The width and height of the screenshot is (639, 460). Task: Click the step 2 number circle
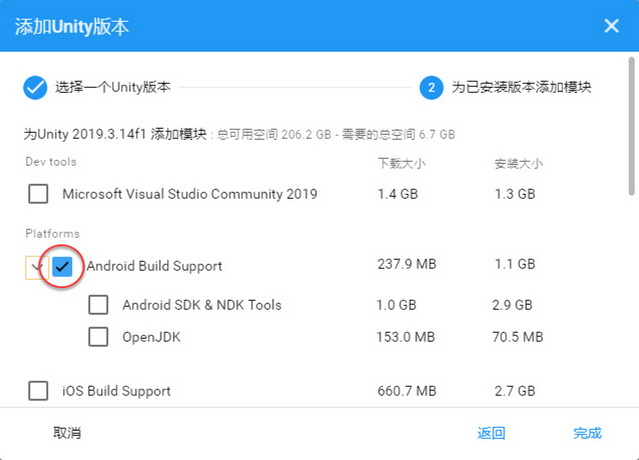coord(431,88)
